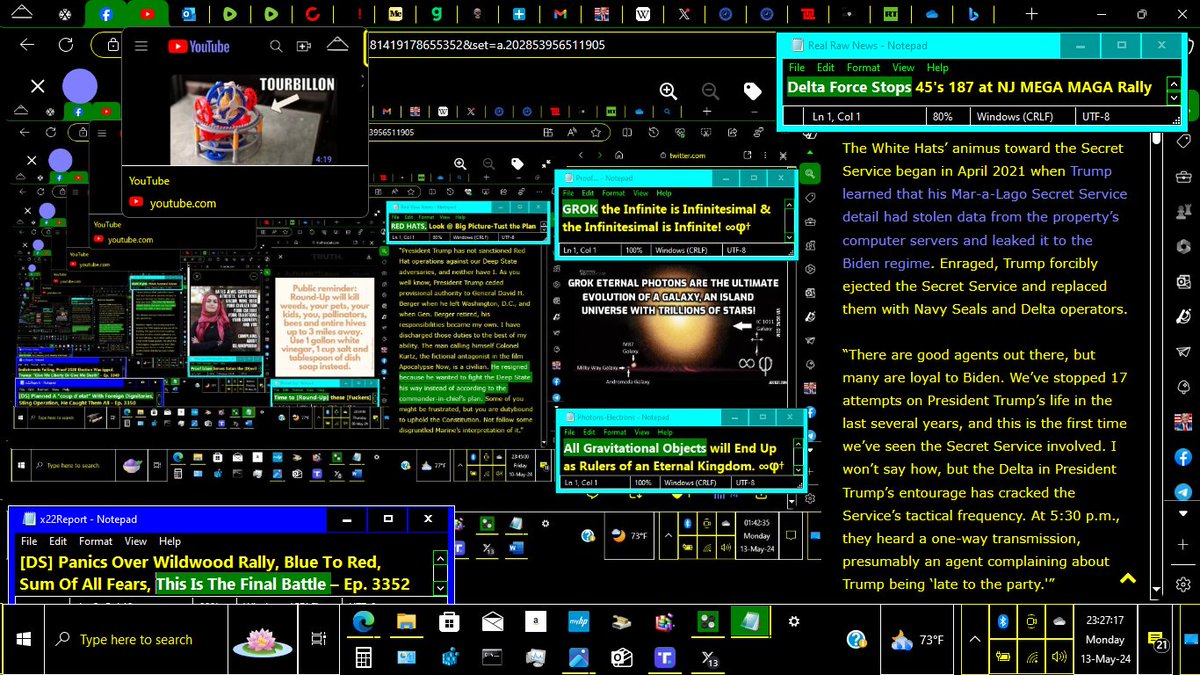This screenshot has width=1200, height=675.
Task: Open the View menu in x22Report Notepad
Action: point(135,541)
